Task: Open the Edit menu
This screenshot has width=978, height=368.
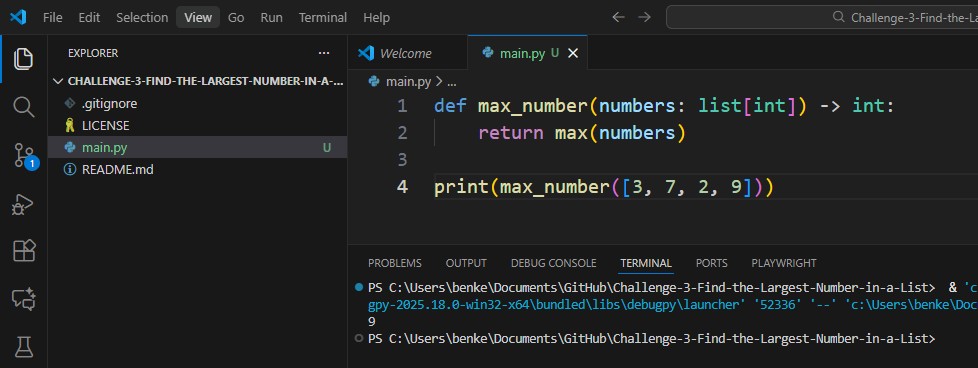Action: click(x=89, y=17)
